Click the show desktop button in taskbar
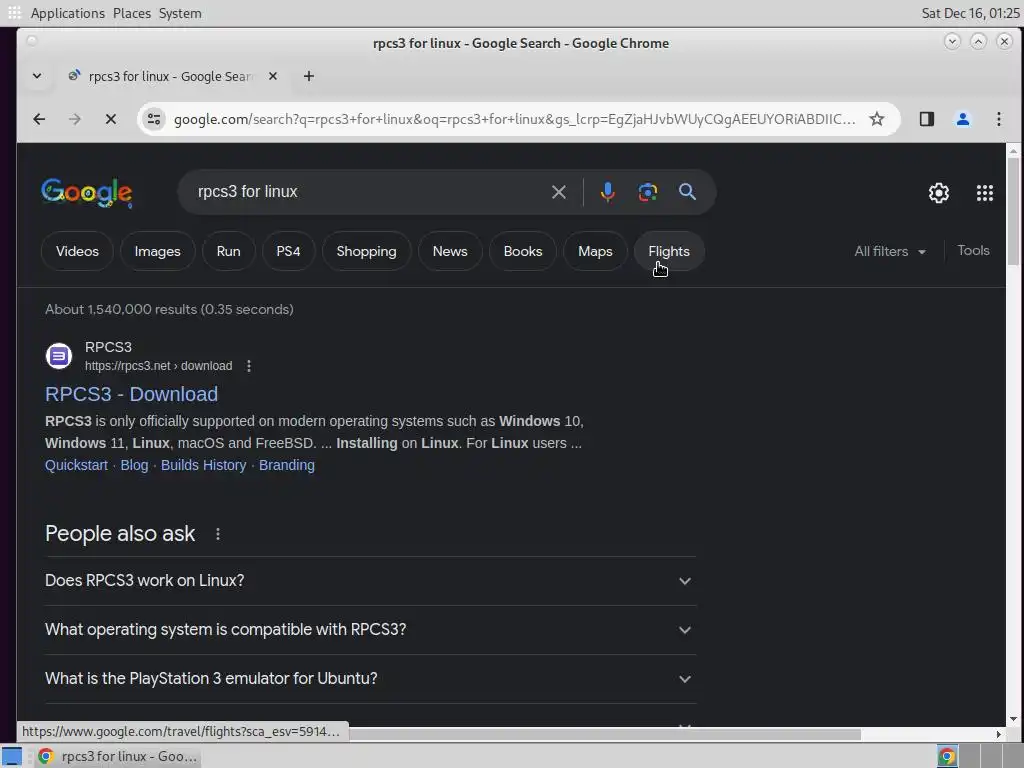 click(12, 756)
